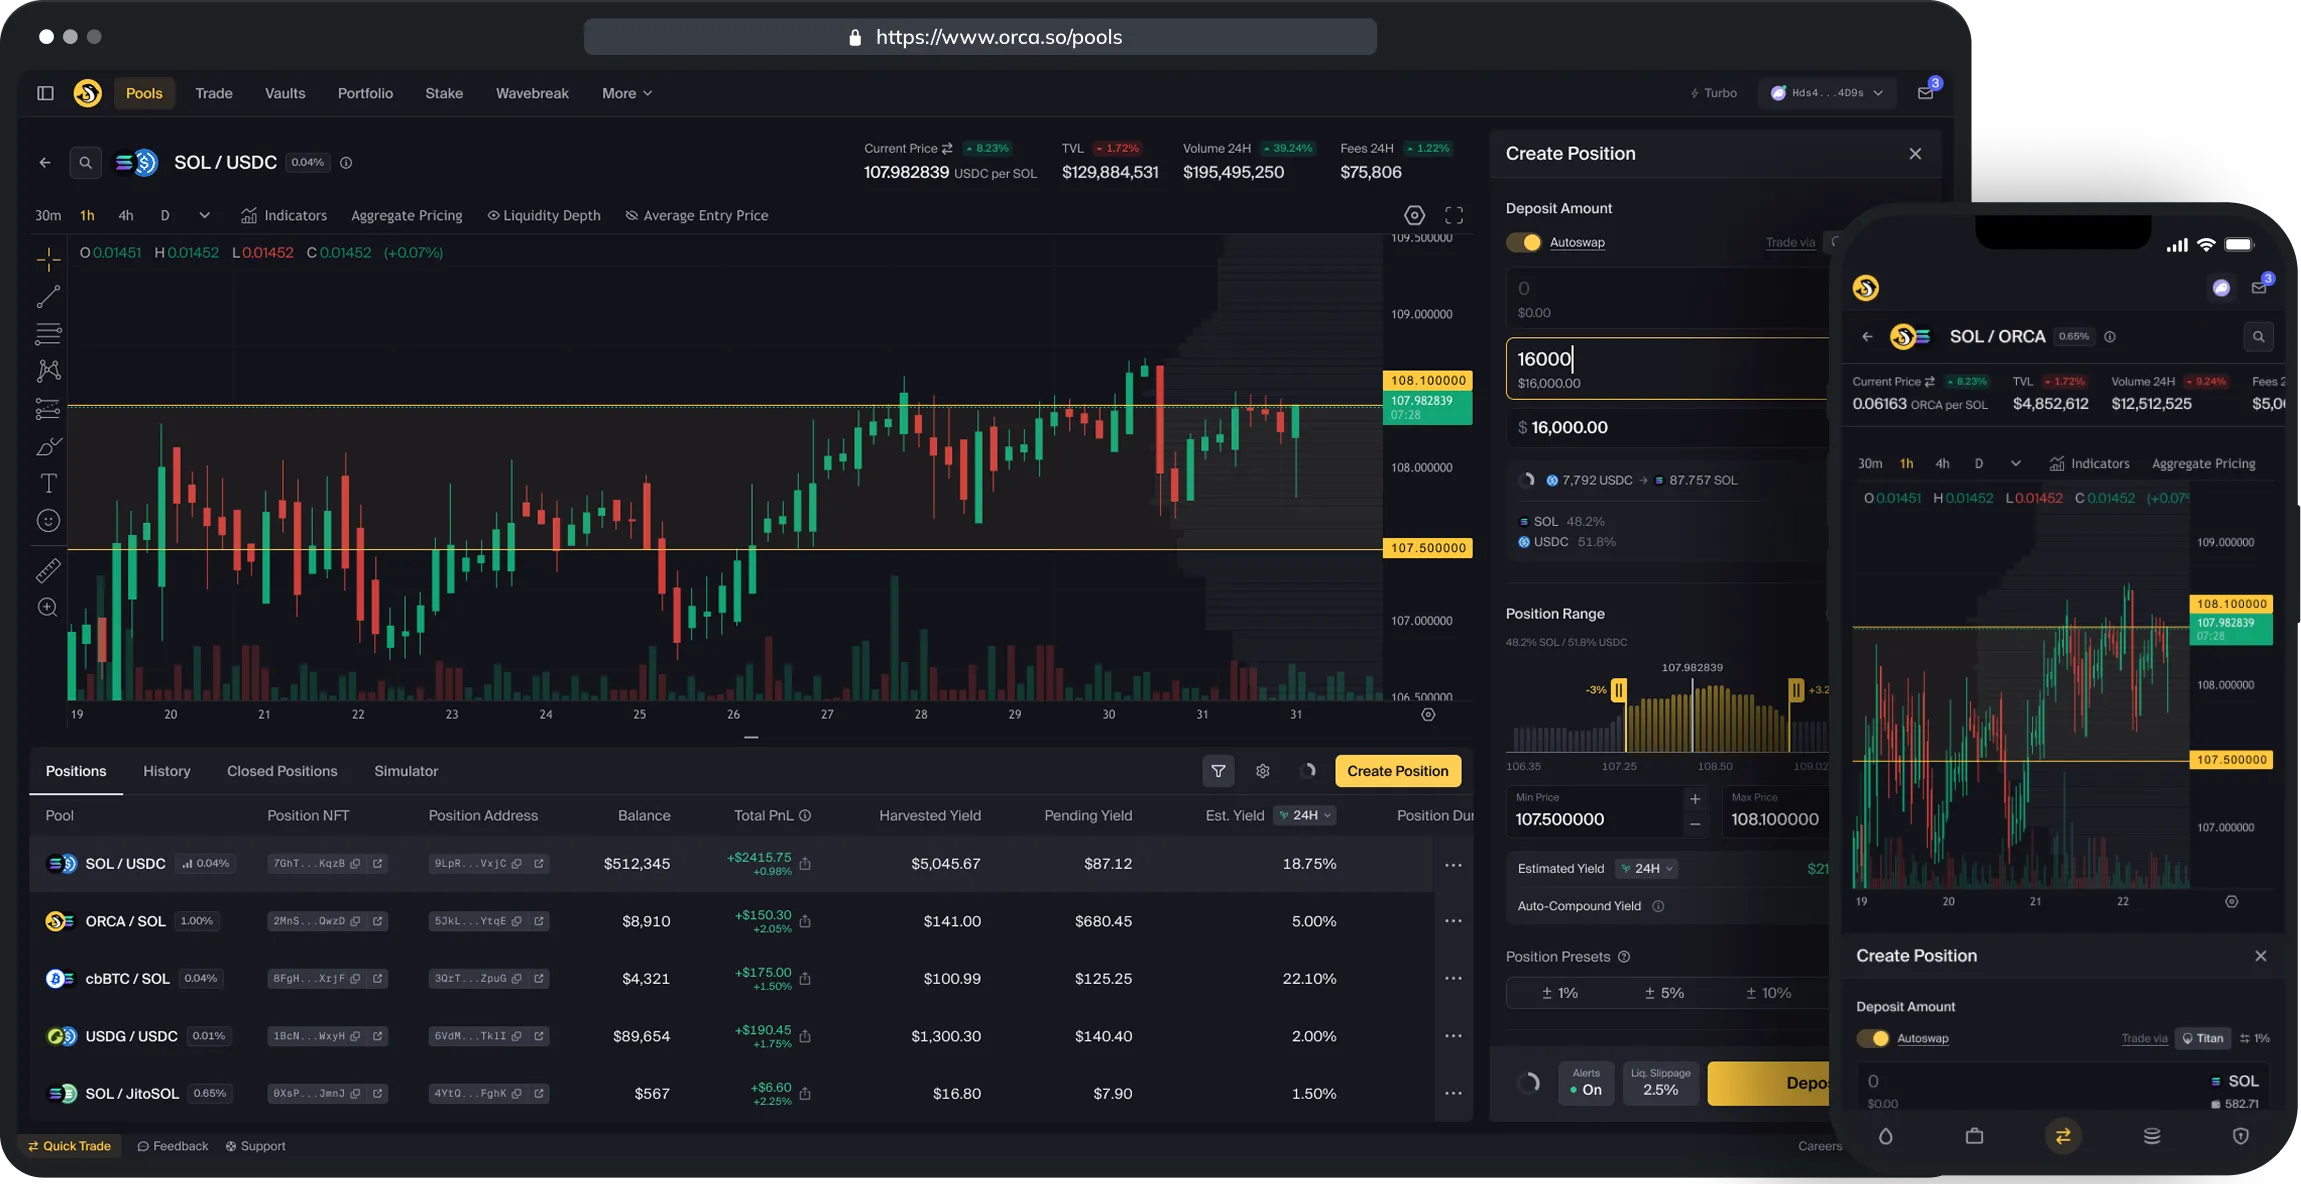Apply the ± 1% position preset
Viewport: 2301px width, 1184px height.
pos(1559,993)
